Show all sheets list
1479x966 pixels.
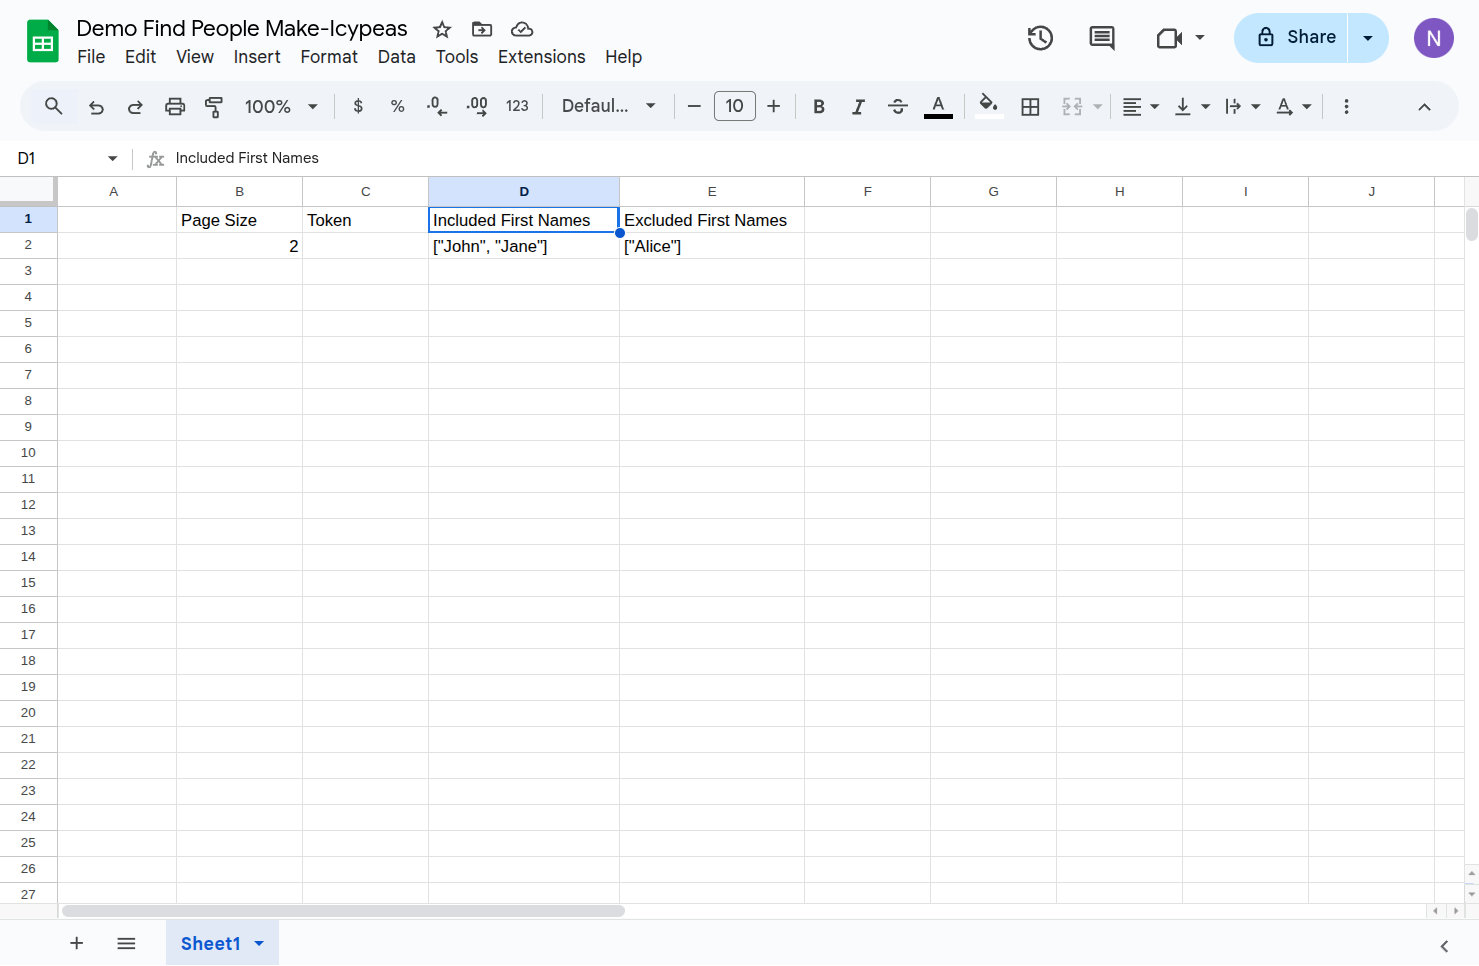coord(126,943)
